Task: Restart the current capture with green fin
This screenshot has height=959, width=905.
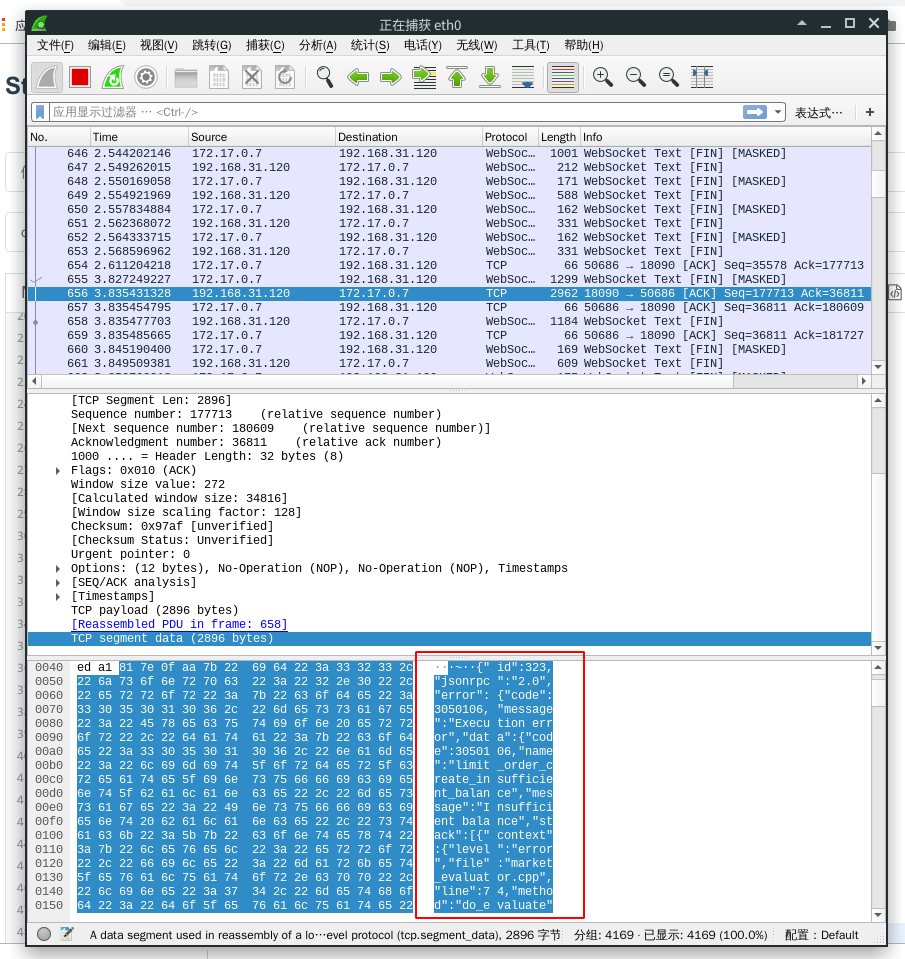Action: click(x=113, y=78)
